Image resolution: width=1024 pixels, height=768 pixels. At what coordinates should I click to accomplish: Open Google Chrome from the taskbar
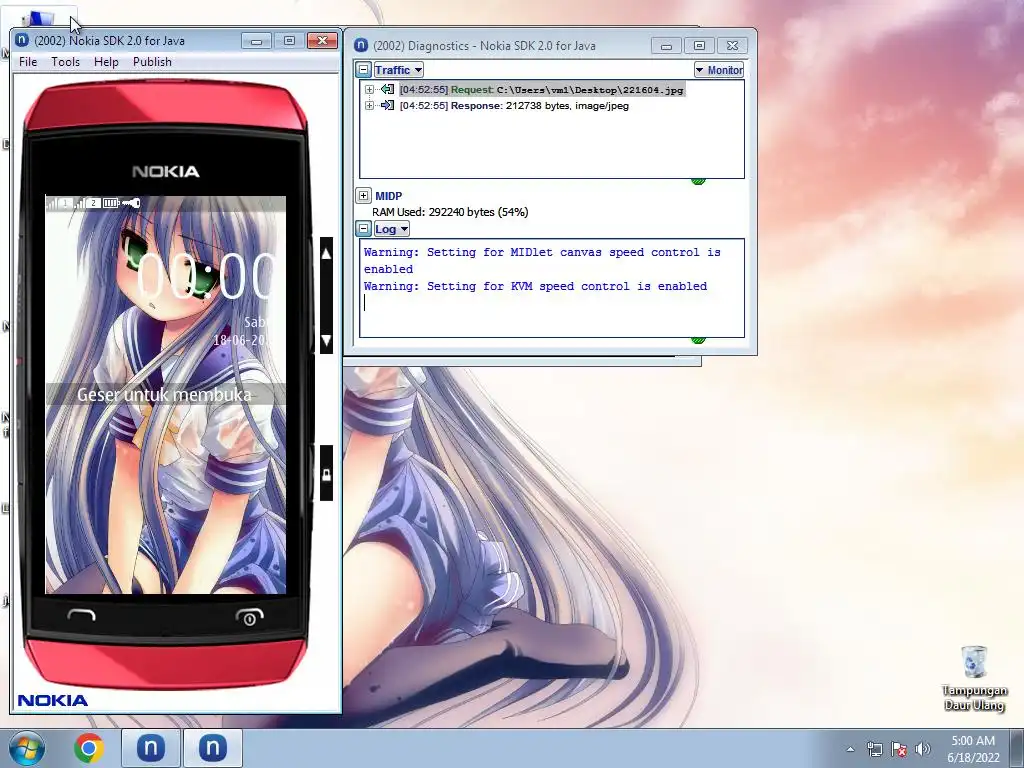[x=89, y=748]
